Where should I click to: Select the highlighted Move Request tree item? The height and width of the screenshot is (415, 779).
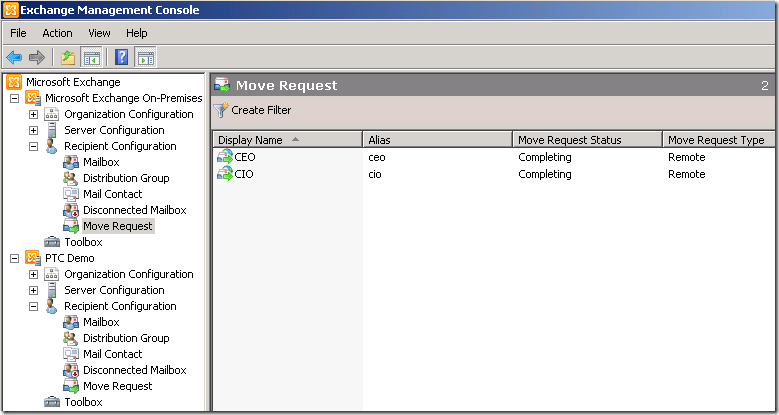point(118,226)
